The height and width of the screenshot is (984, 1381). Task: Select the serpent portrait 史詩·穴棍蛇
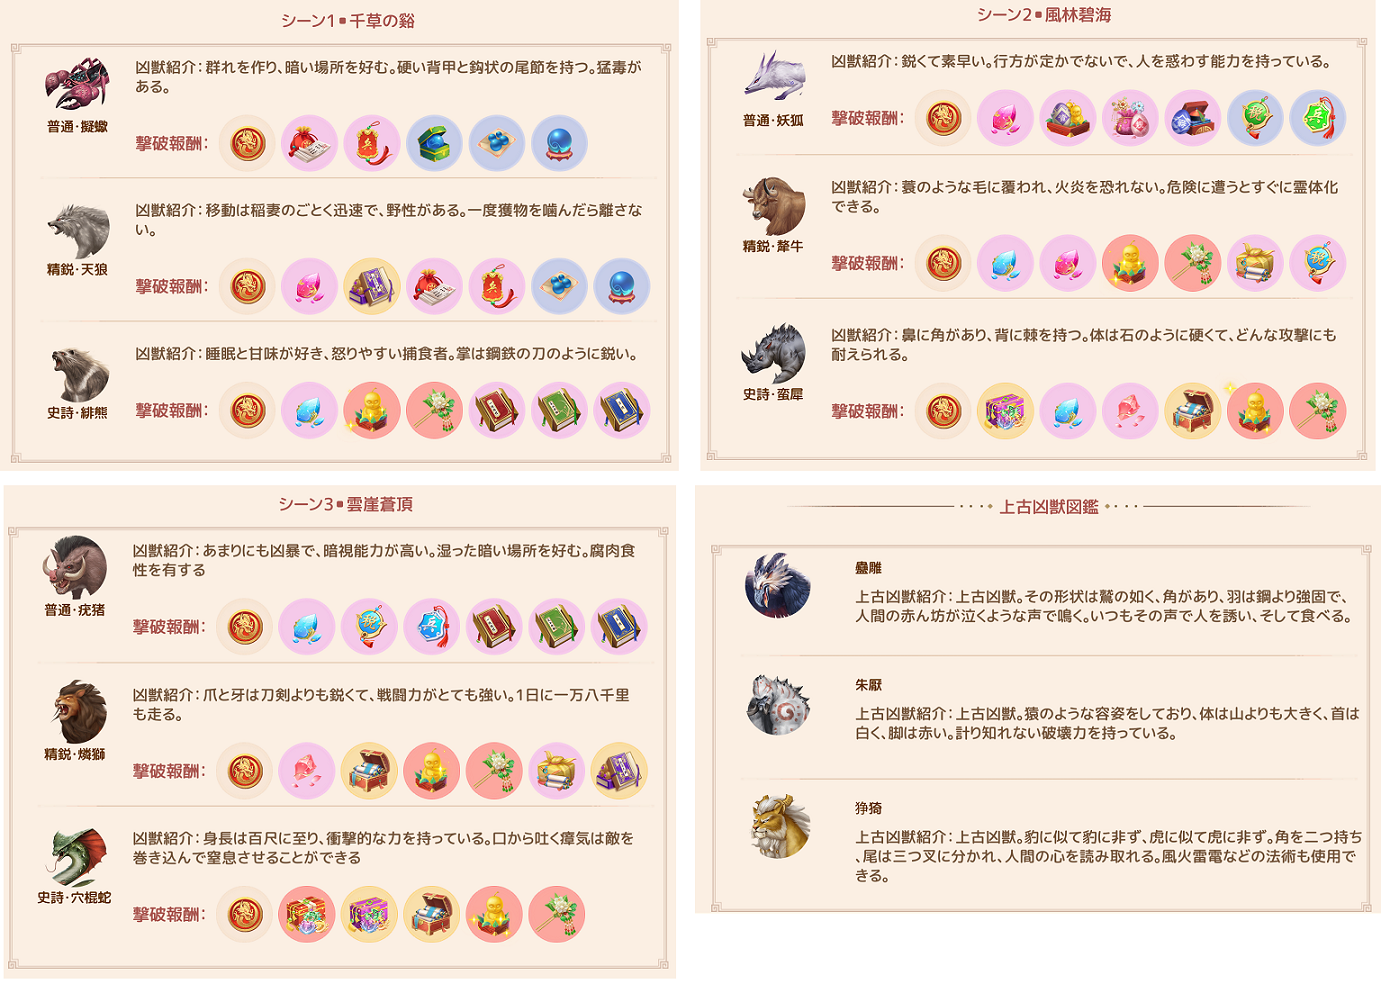click(75, 857)
